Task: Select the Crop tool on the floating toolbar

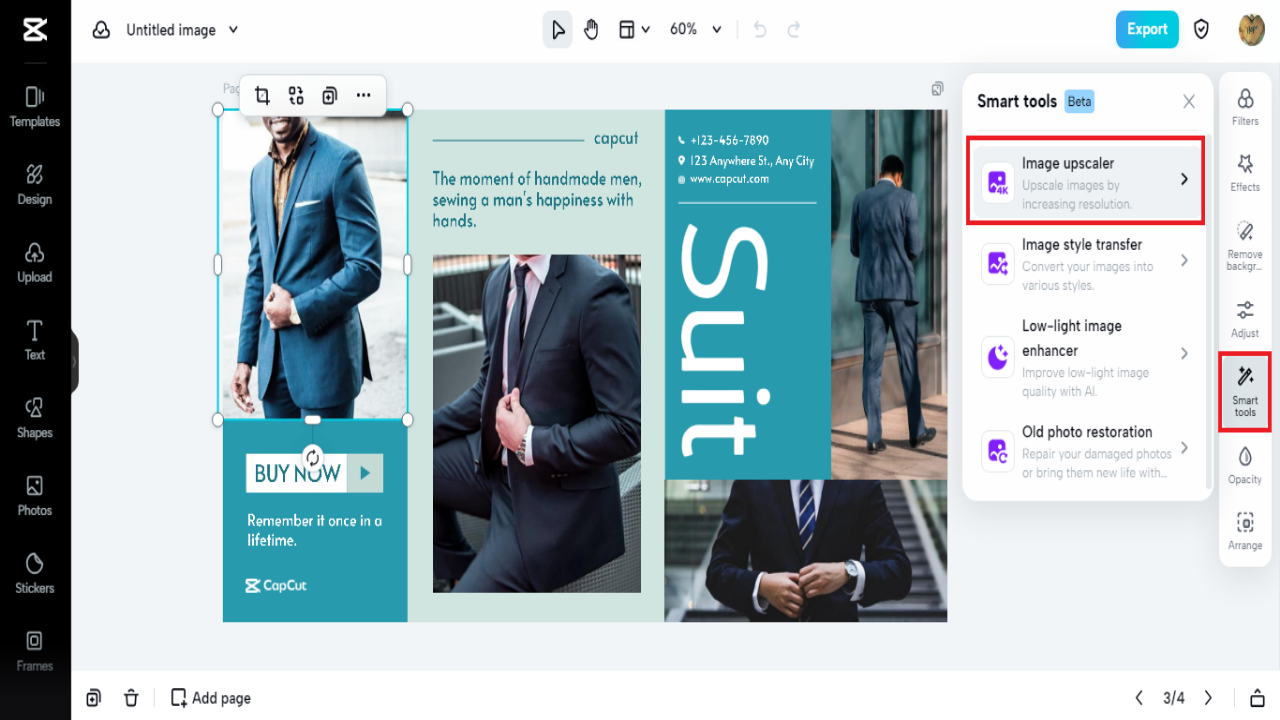Action: [x=262, y=95]
